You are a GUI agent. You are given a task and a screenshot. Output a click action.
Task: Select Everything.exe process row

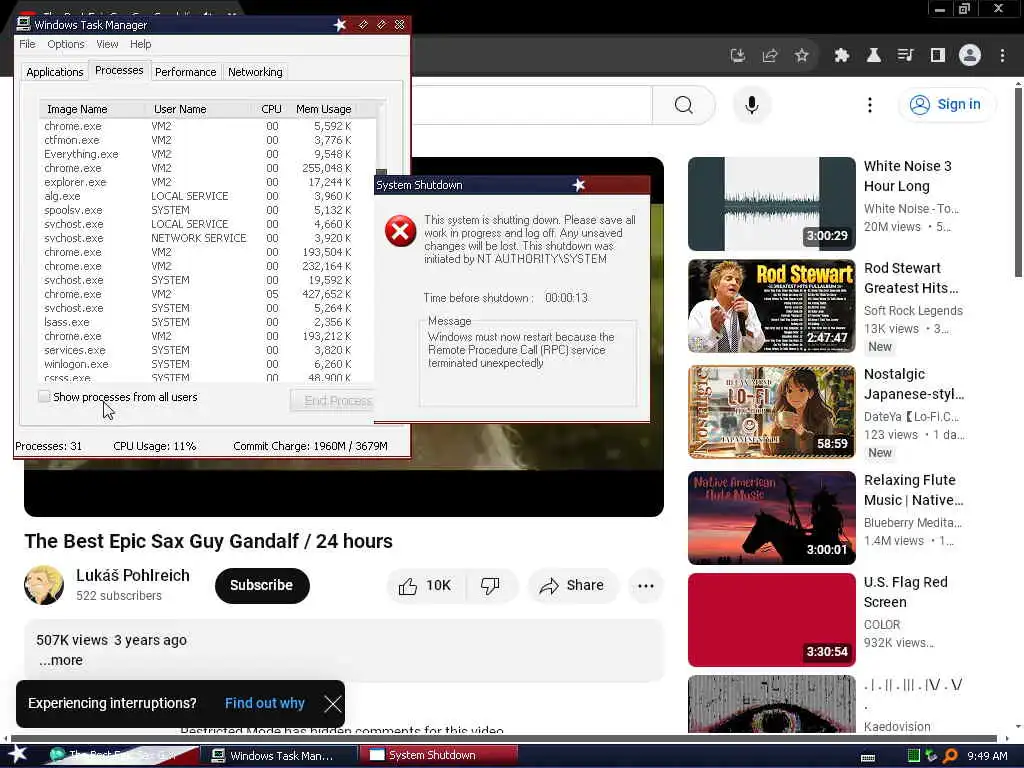(x=197, y=154)
